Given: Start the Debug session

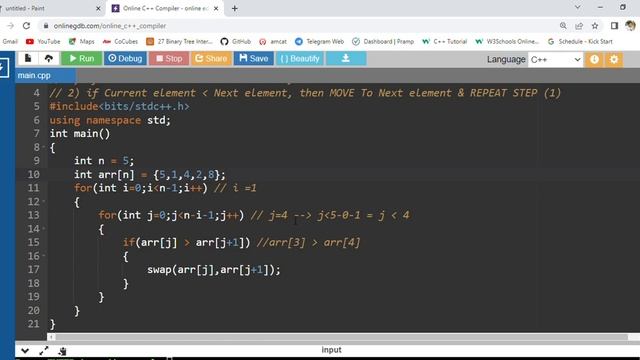Looking at the screenshot, I should pos(125,59).
